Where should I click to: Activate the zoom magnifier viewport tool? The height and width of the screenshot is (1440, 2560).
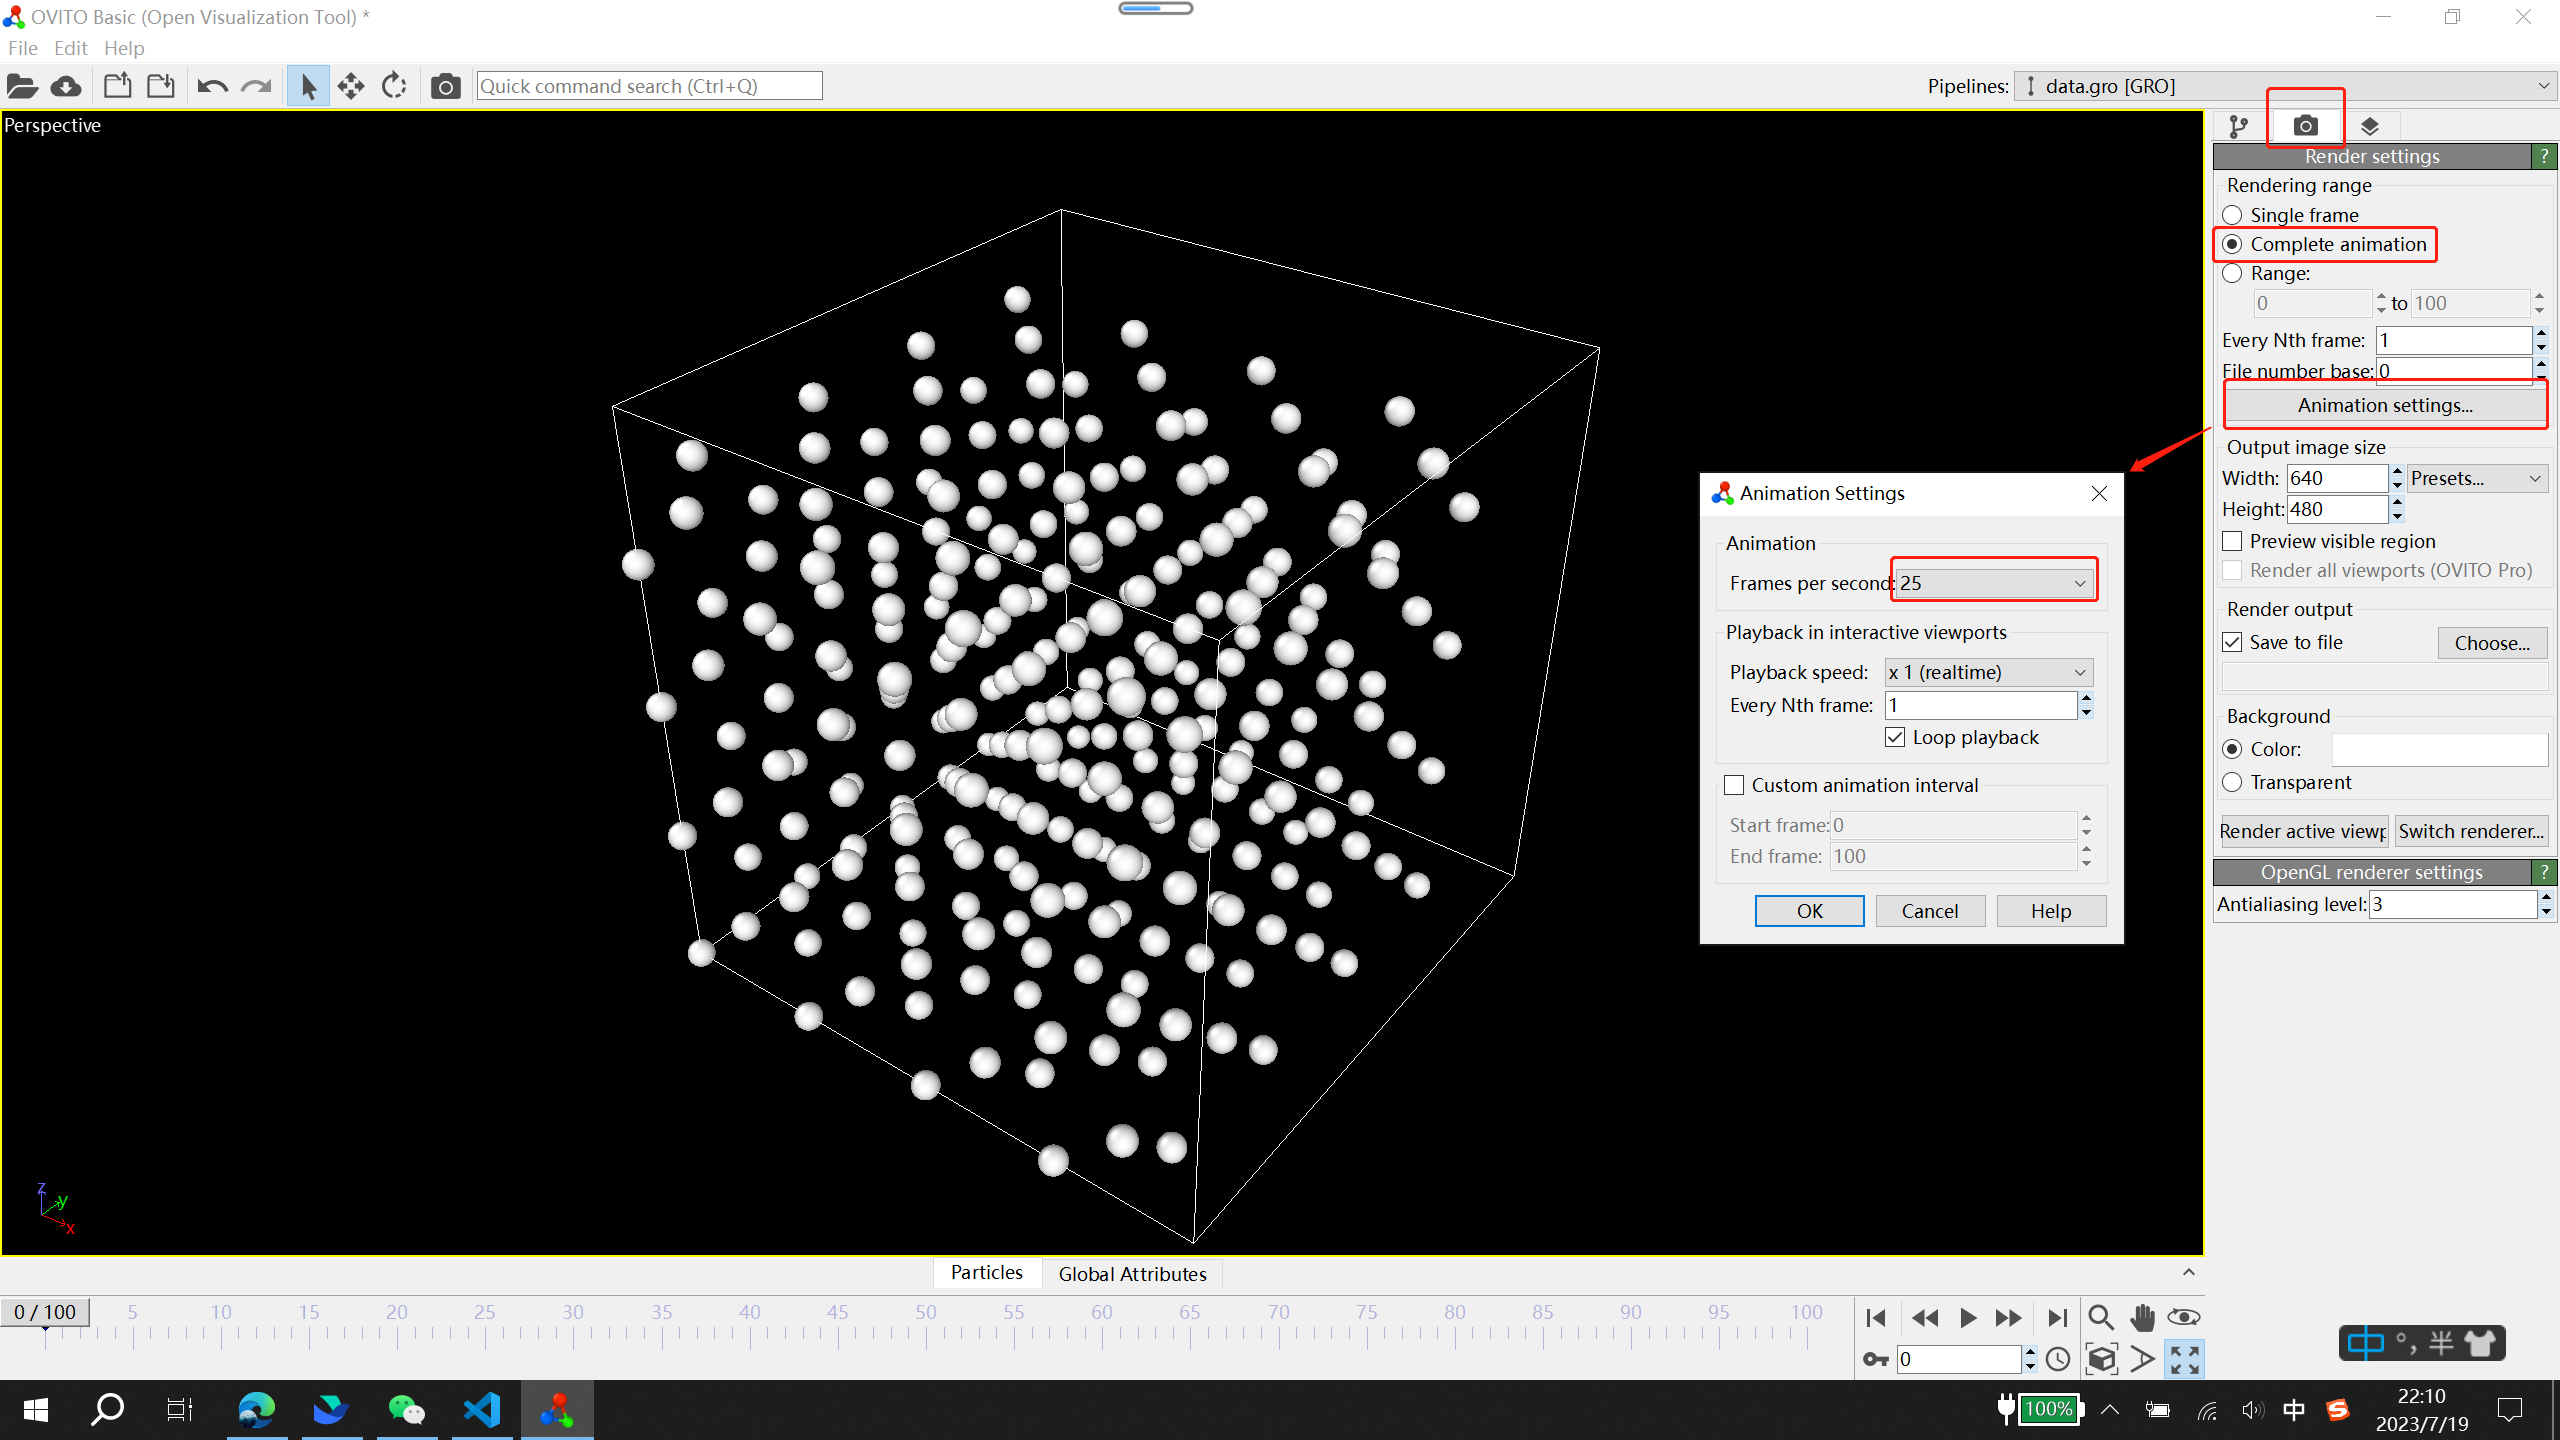coord(2100,1318)
